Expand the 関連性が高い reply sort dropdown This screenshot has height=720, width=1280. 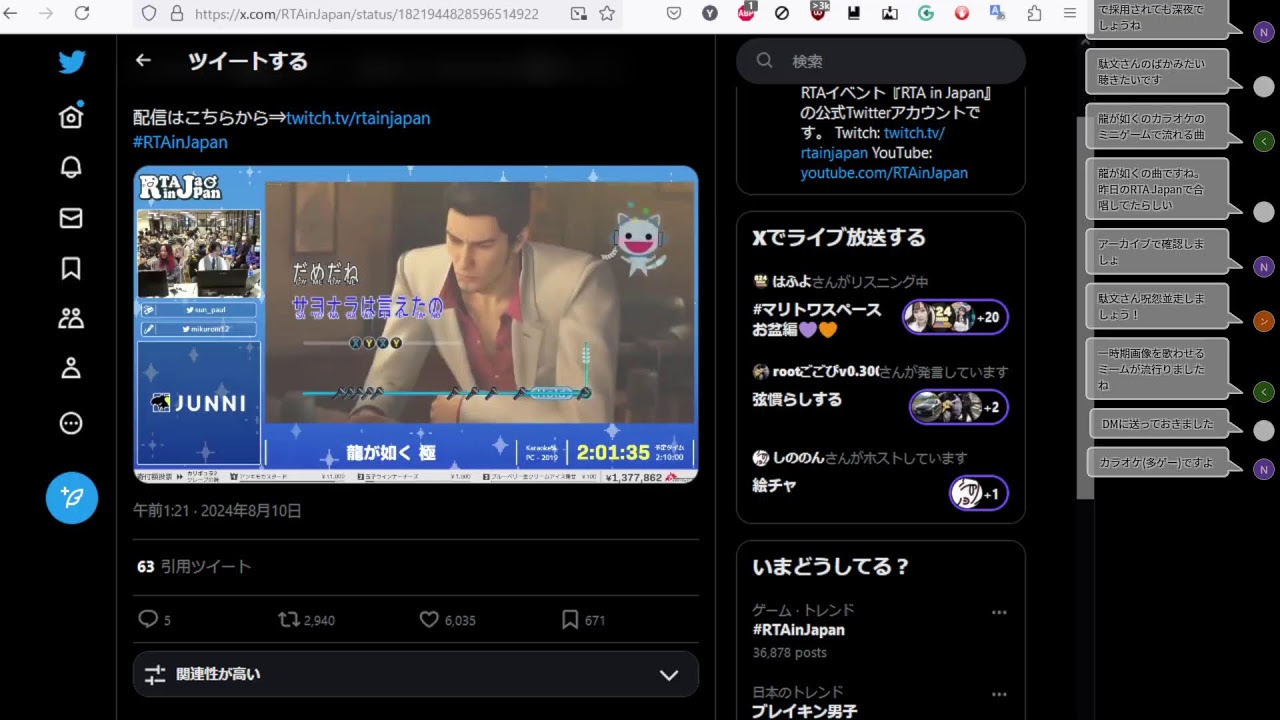pos(416,675)
